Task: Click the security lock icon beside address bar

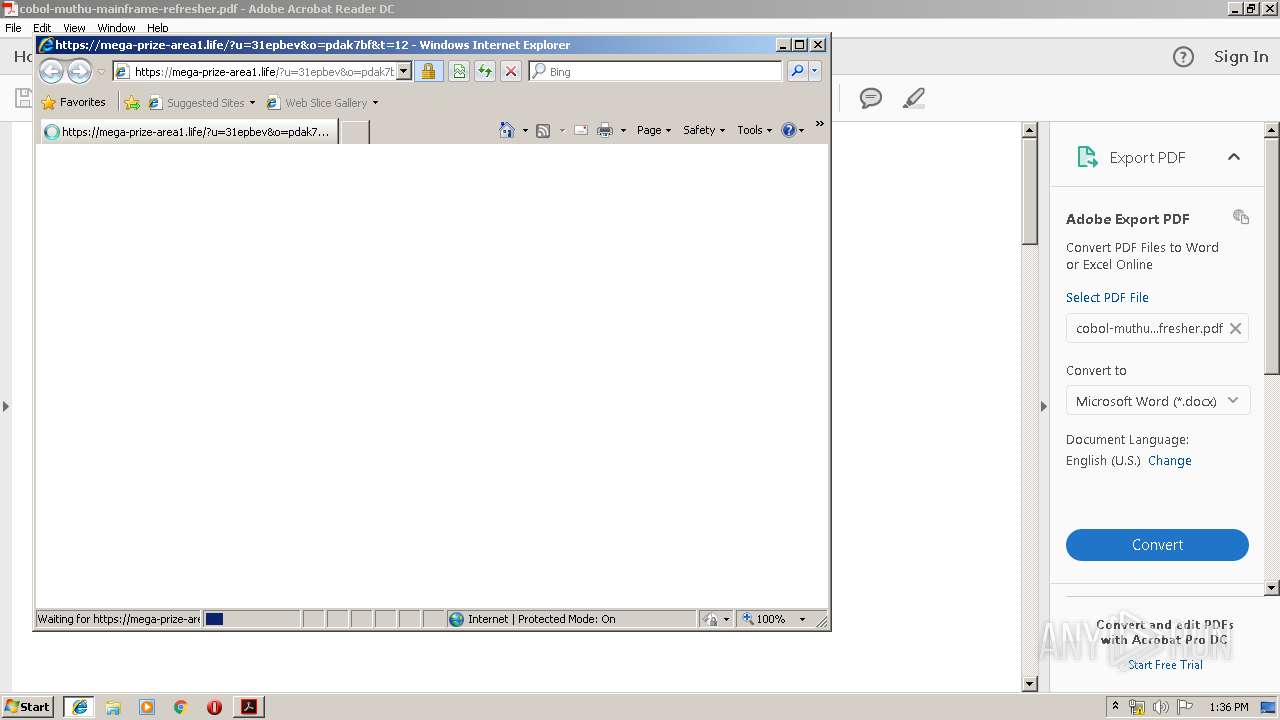Action: 428,71
